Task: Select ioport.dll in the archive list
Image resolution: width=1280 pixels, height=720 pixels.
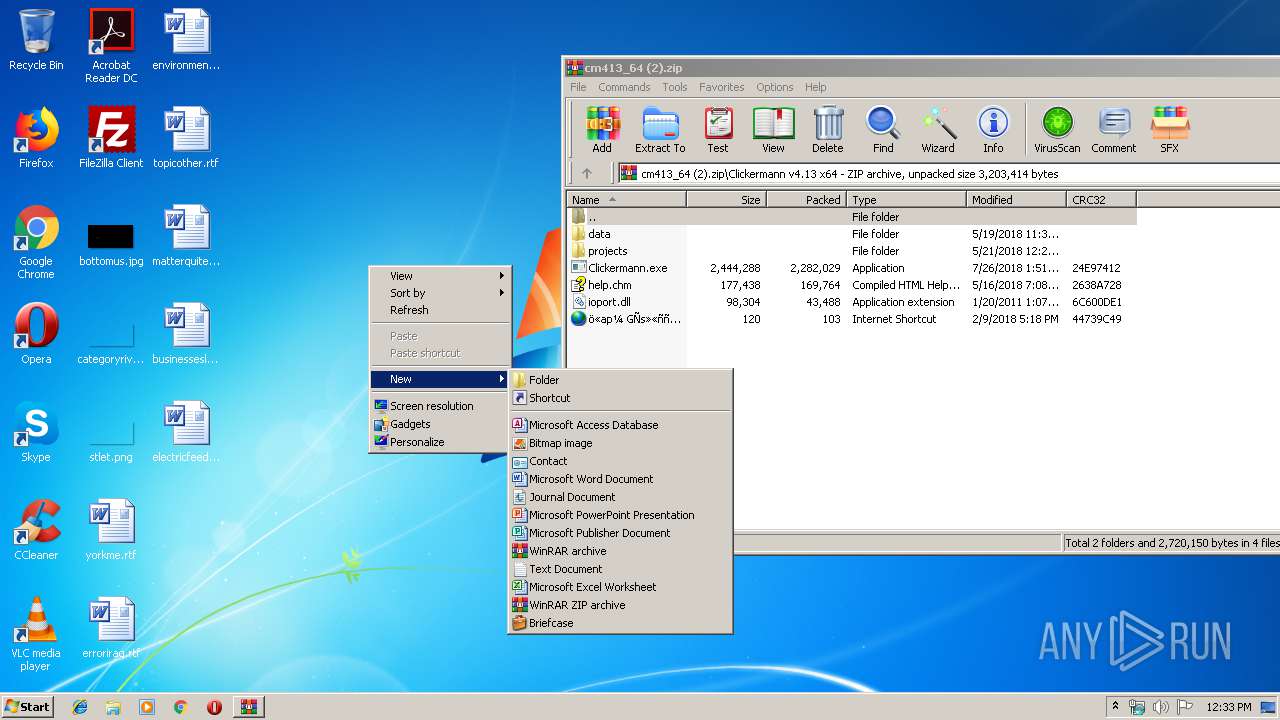Action: (x=851, y=302)
